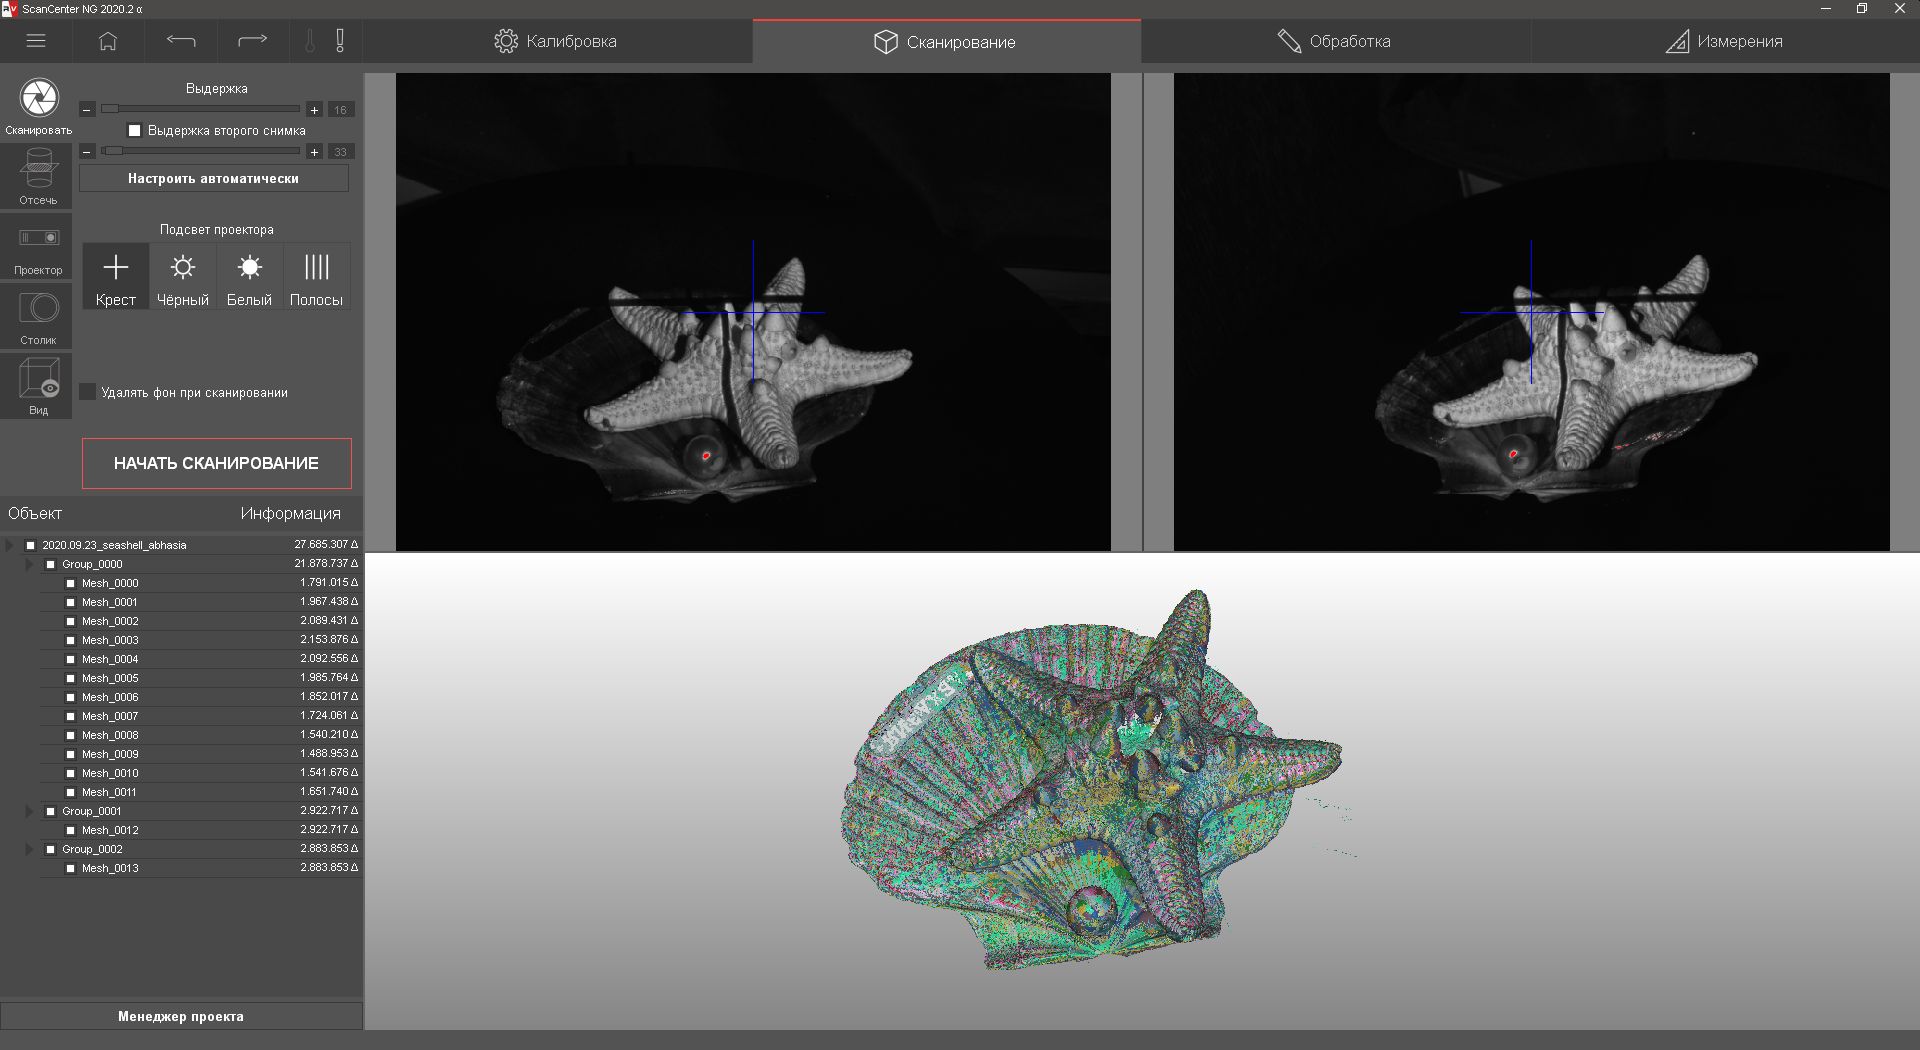1920x1050 pixels.
Task: Click the Информация column header
Action: [x=290, y=513]
